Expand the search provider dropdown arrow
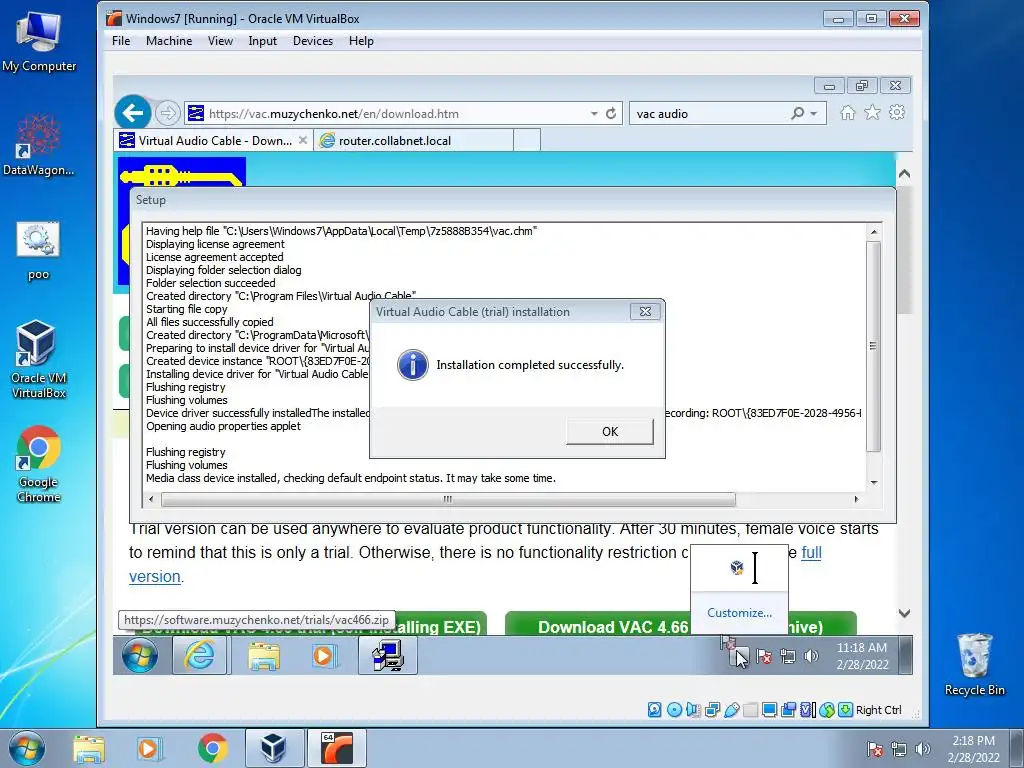 tap(814, 114)
